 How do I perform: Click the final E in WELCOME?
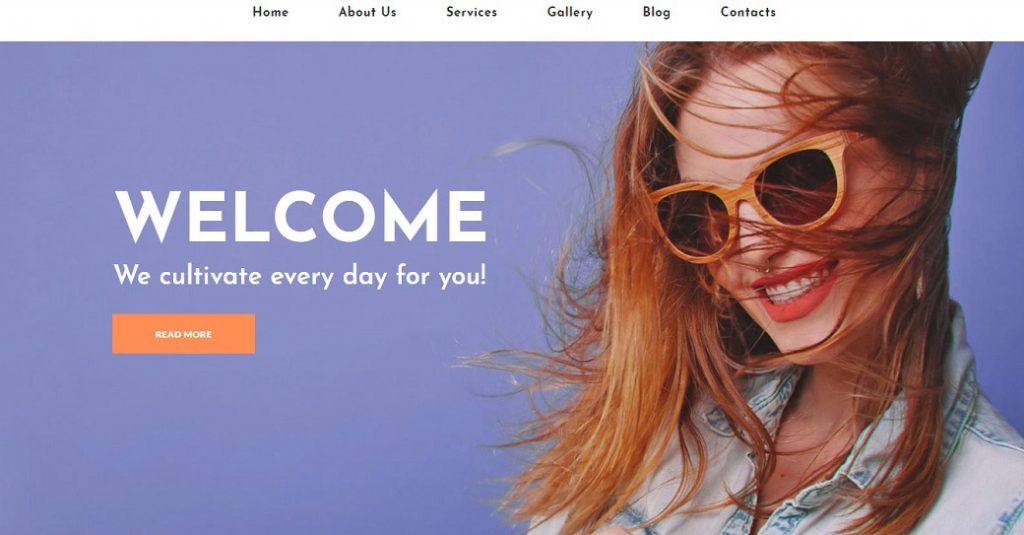[x=469, y=216]
